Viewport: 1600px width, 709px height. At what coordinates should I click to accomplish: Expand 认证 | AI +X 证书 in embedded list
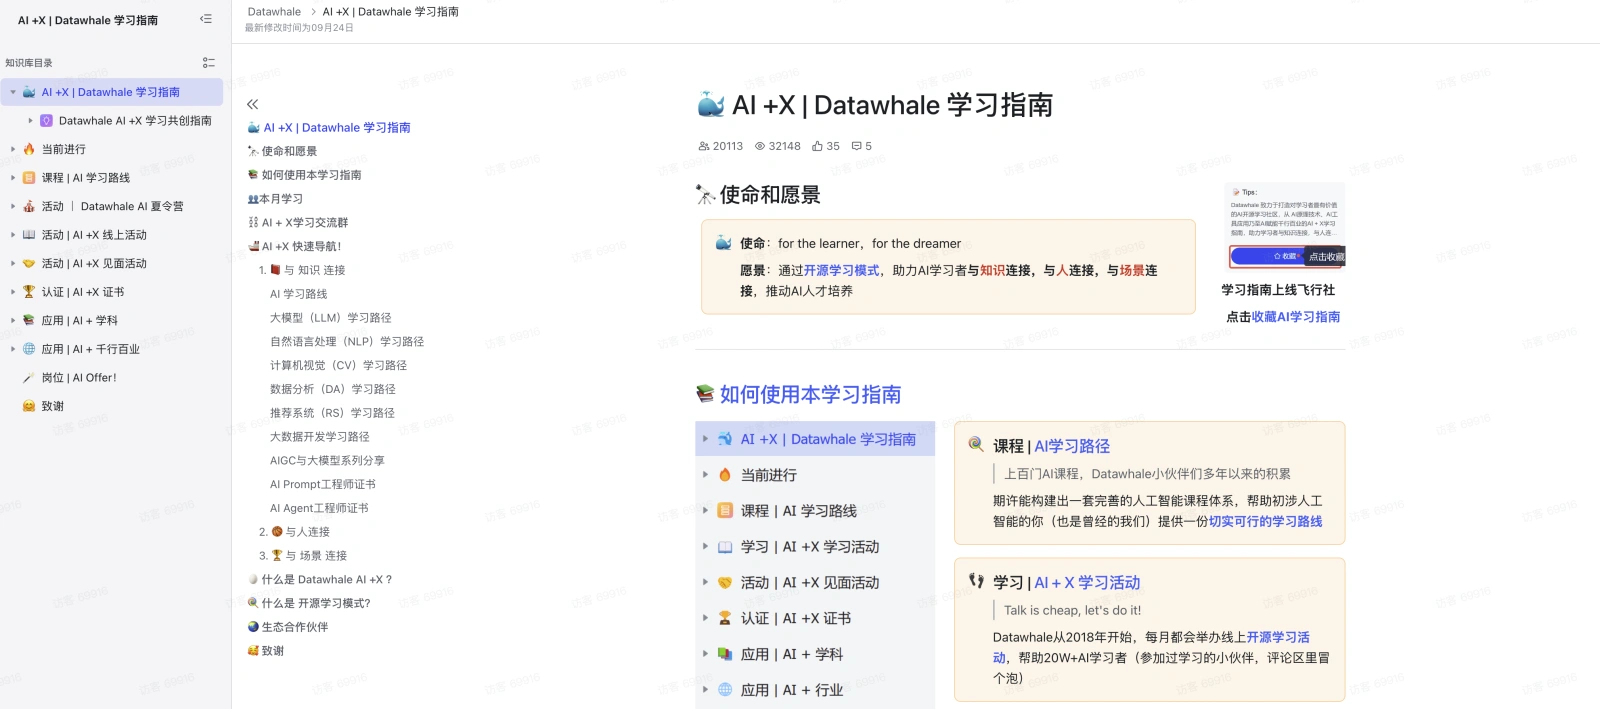(705, 618)
